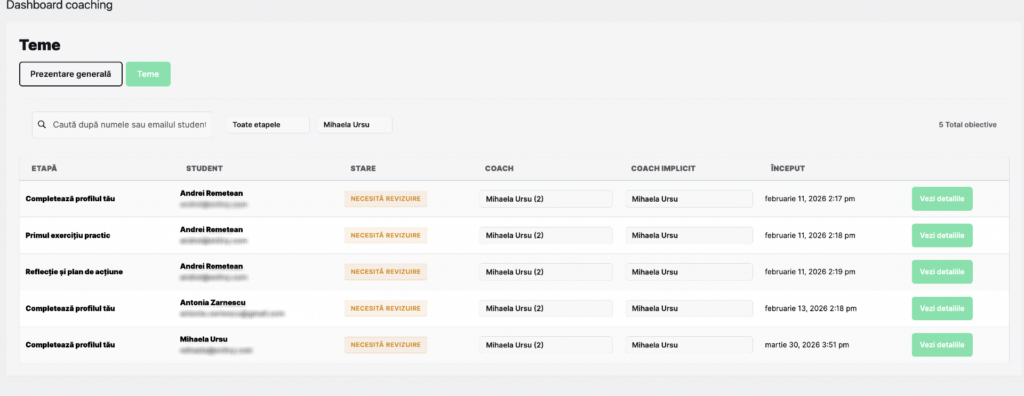Click Vezi detaliile for Reflecție și plan de acțiune
The height and width of the screenshot is (396, 1024).
pos(942,271)
